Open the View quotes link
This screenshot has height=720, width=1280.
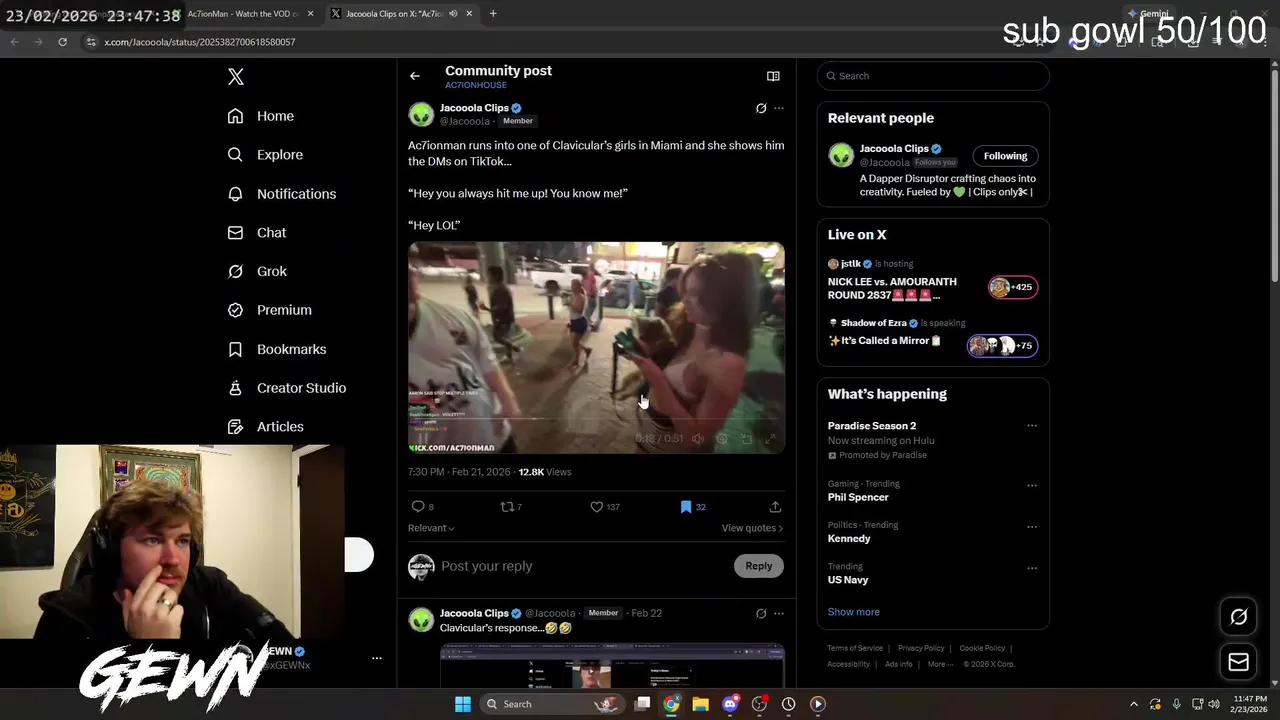pyautogui.click(x=752, y=528)
